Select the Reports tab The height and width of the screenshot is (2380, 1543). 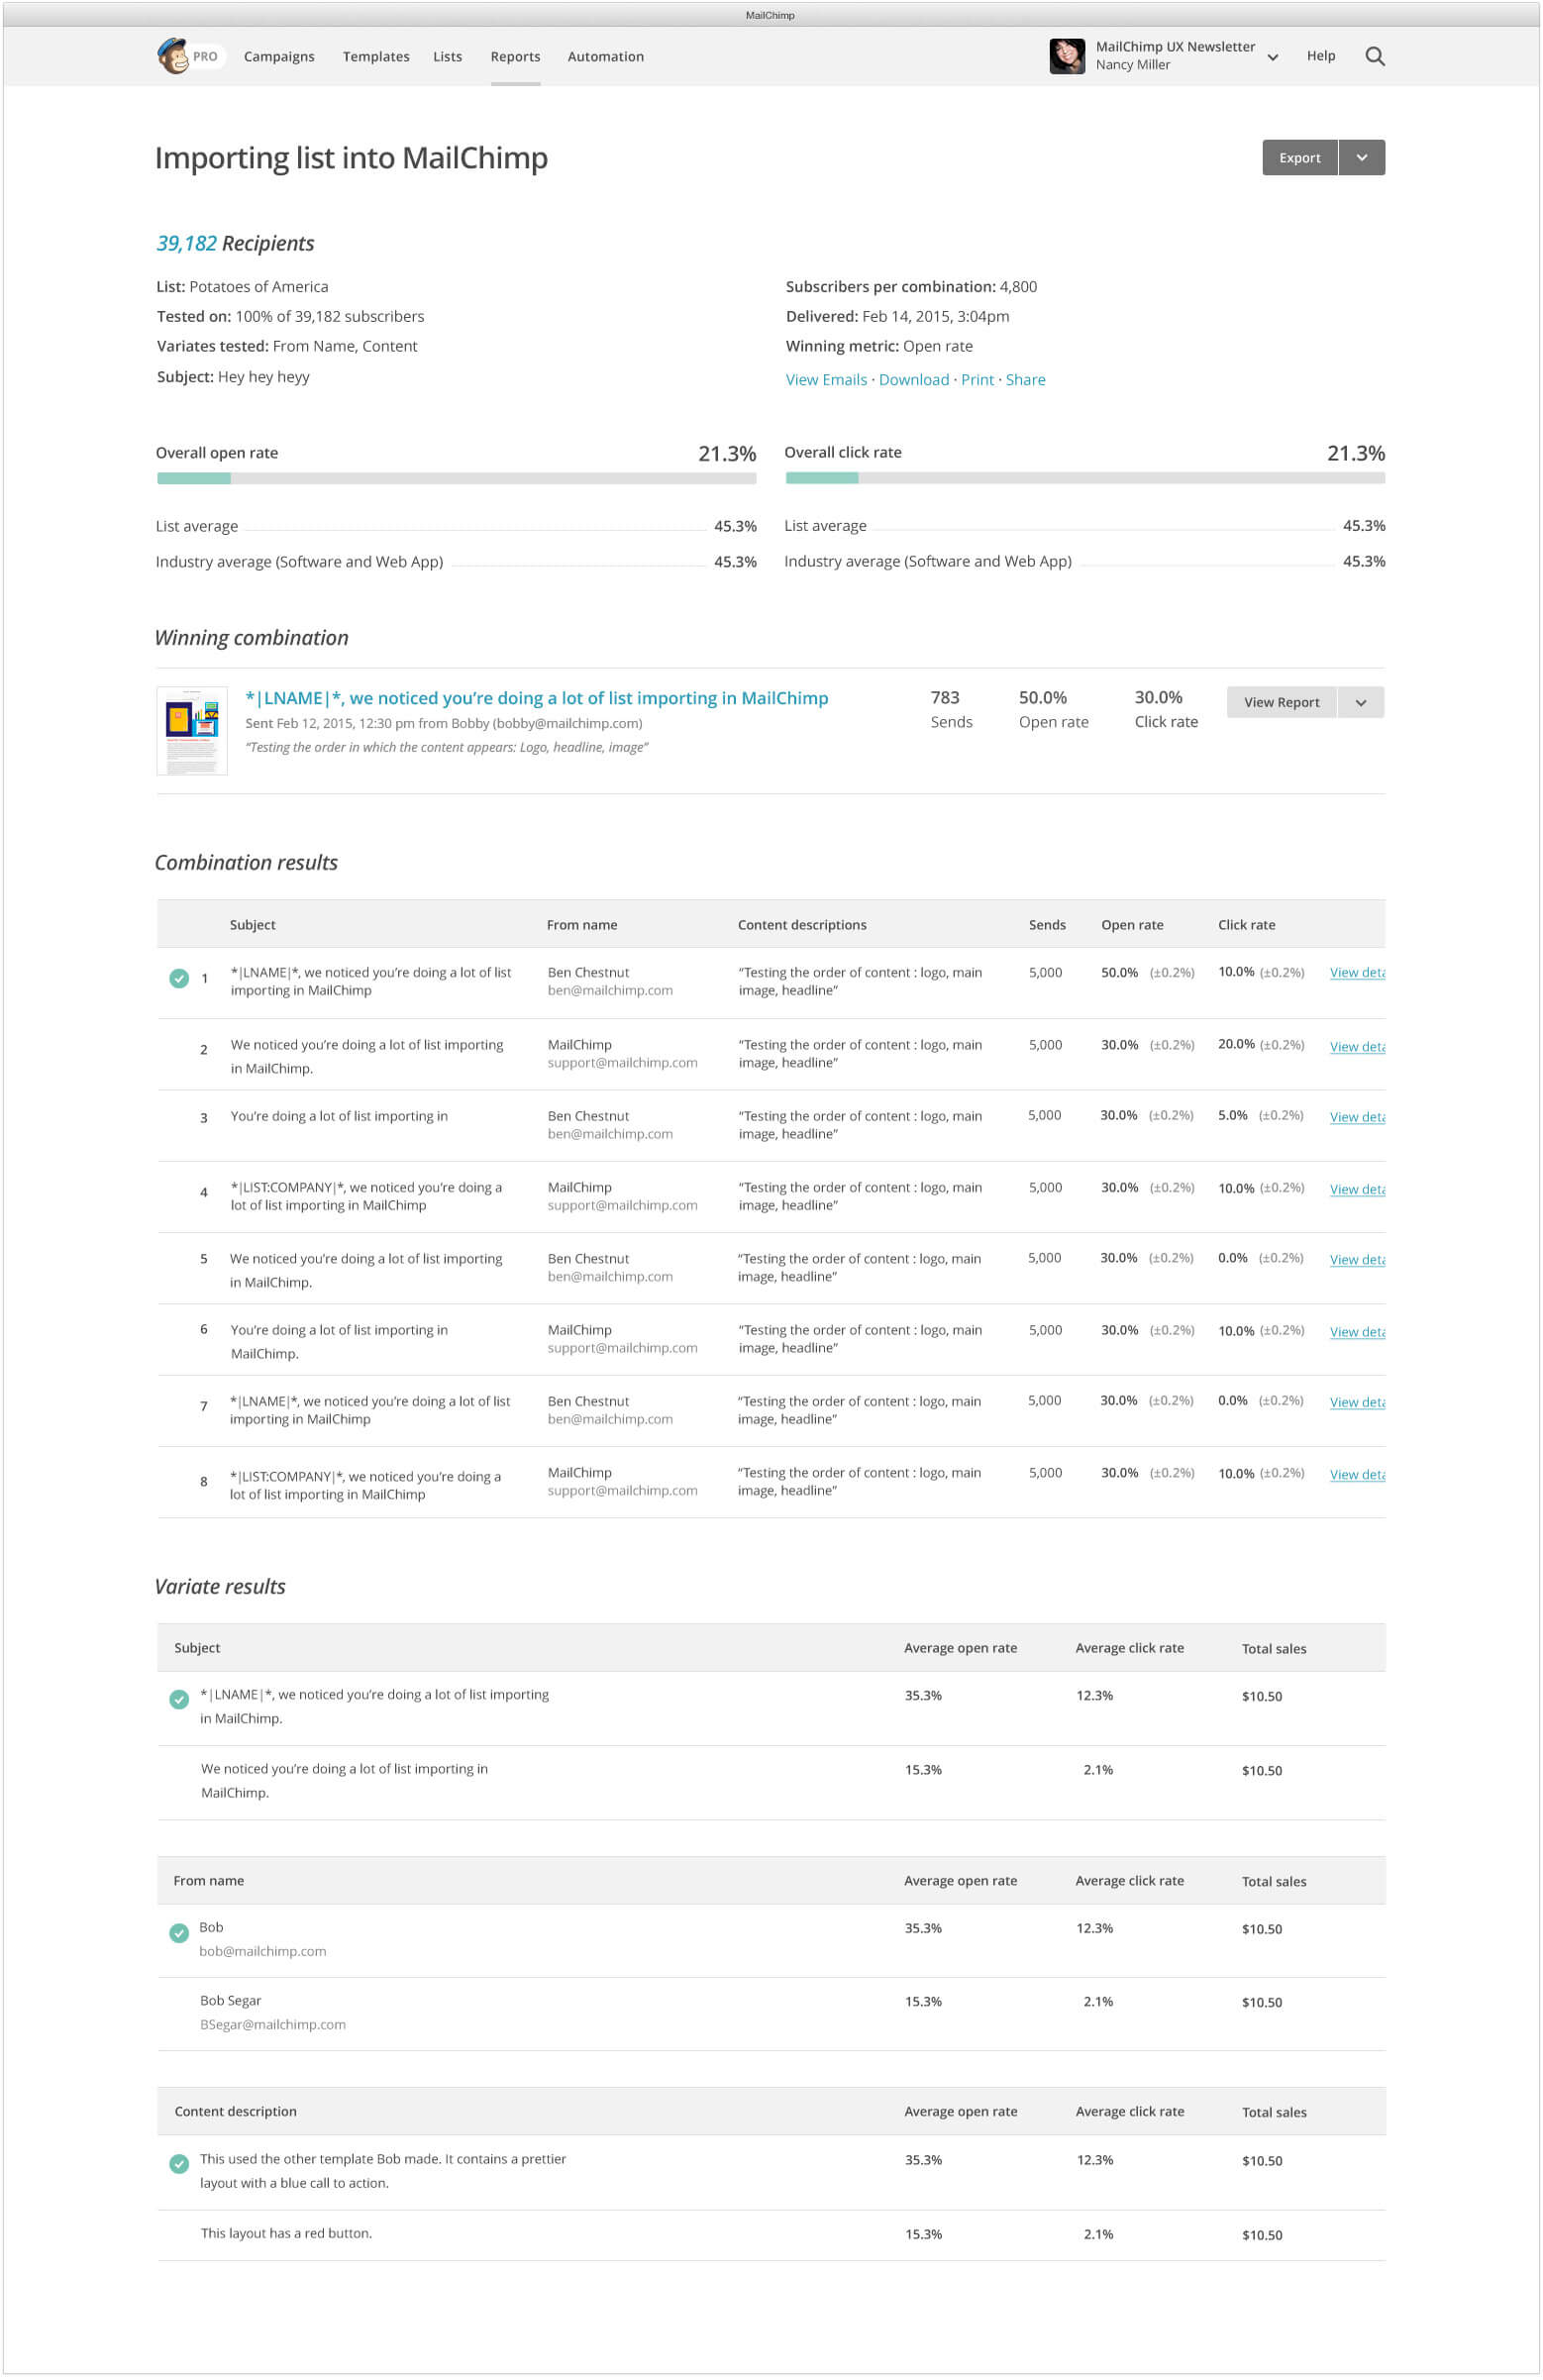tap(515, 57)
